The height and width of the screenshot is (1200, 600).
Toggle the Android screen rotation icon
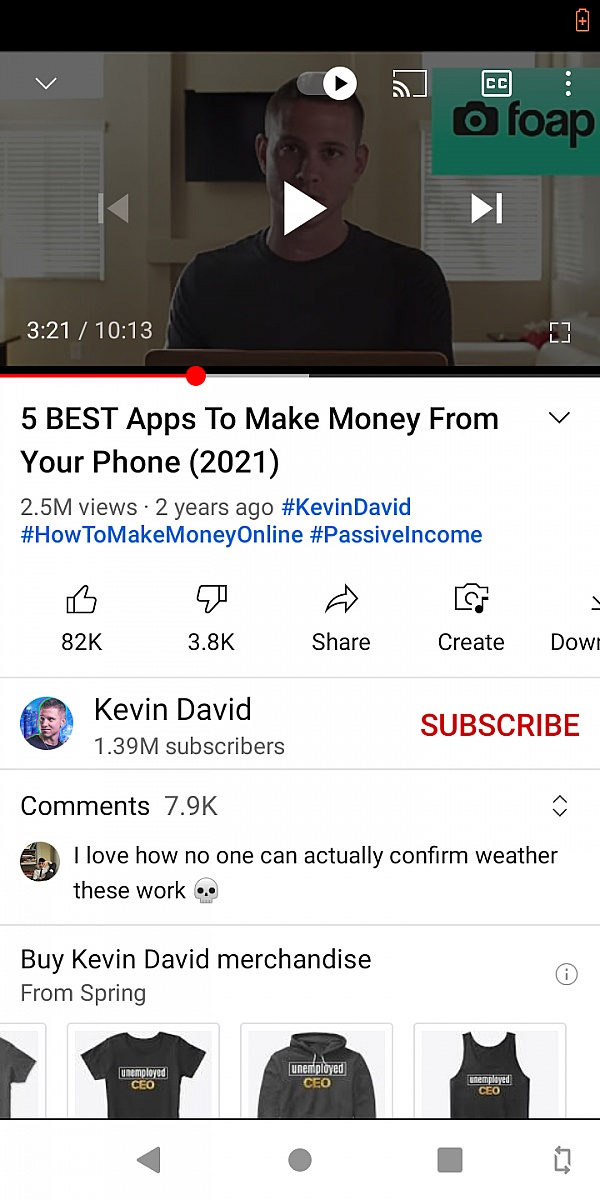coord(563,1159)
